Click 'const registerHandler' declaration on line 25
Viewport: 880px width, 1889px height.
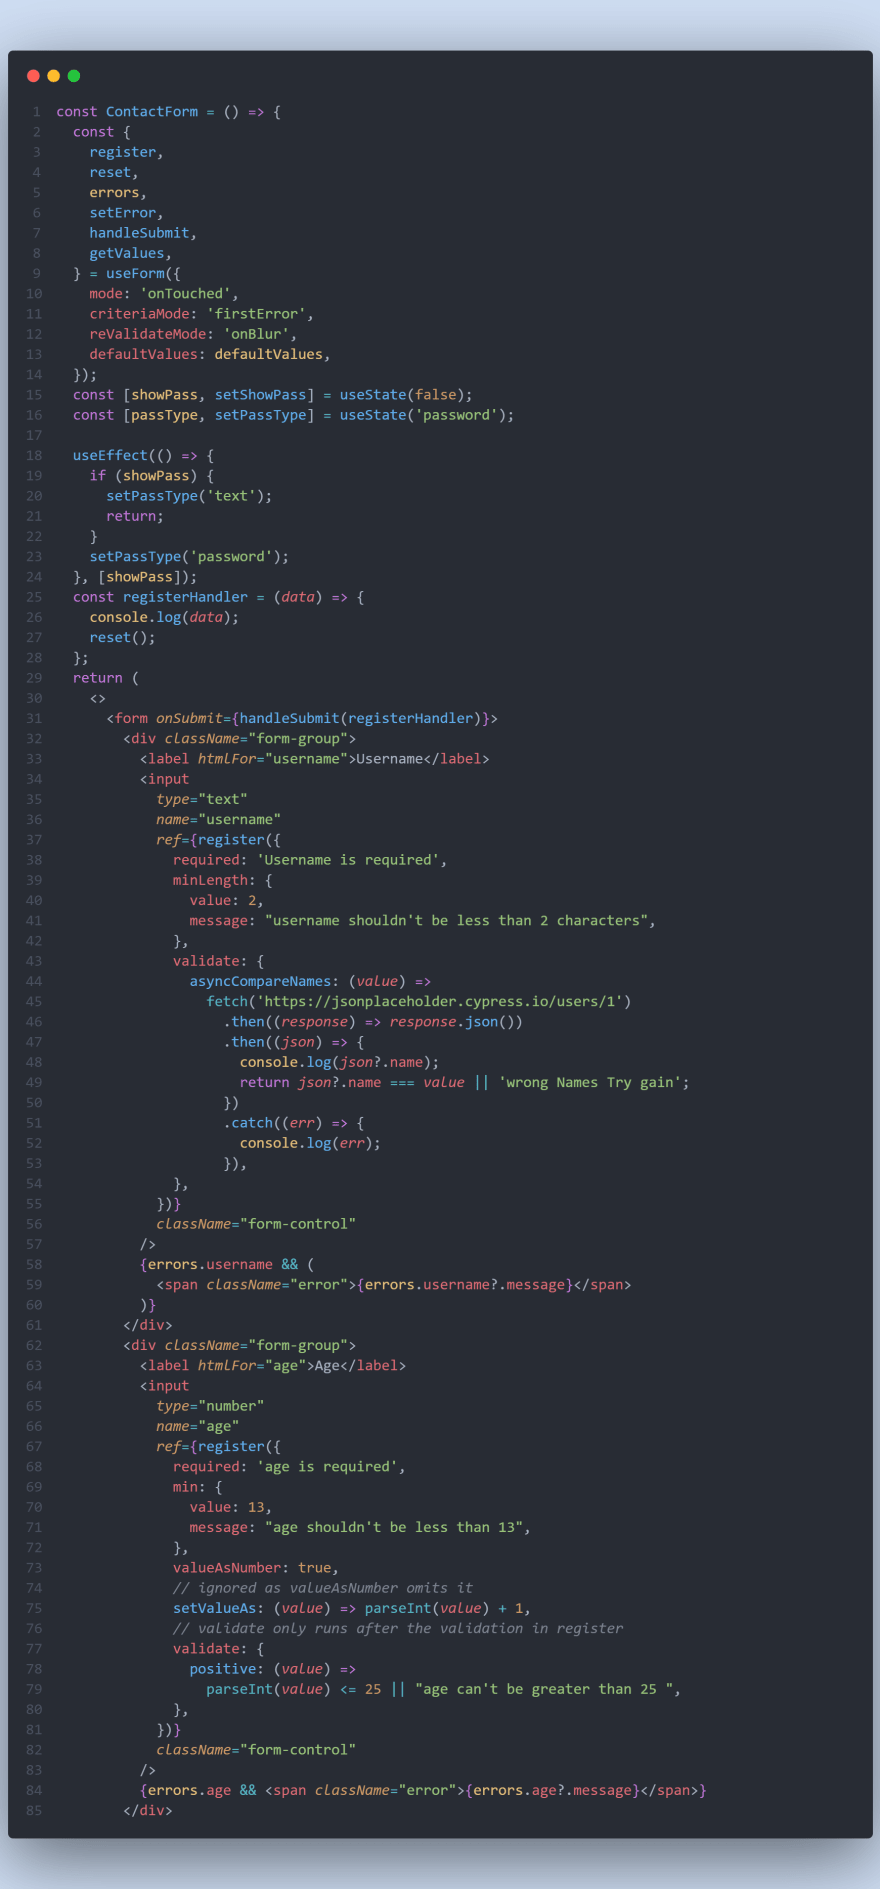(x=160, y=597)
